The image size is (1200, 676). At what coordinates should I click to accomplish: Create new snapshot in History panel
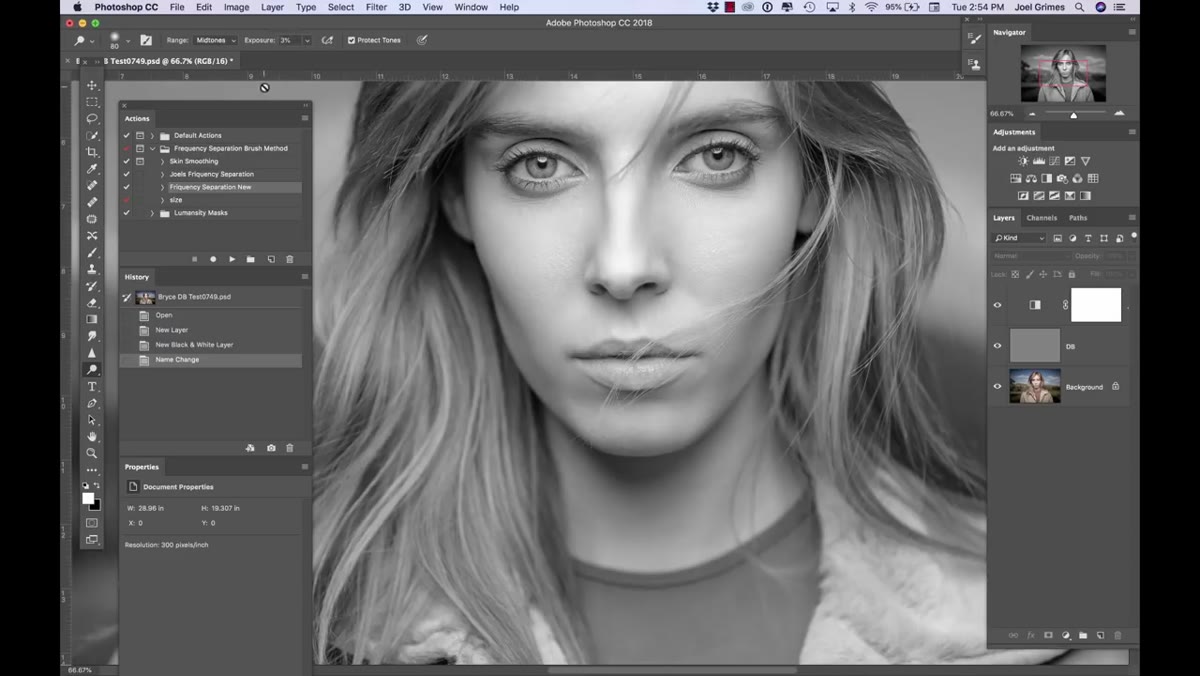point(271,448)
